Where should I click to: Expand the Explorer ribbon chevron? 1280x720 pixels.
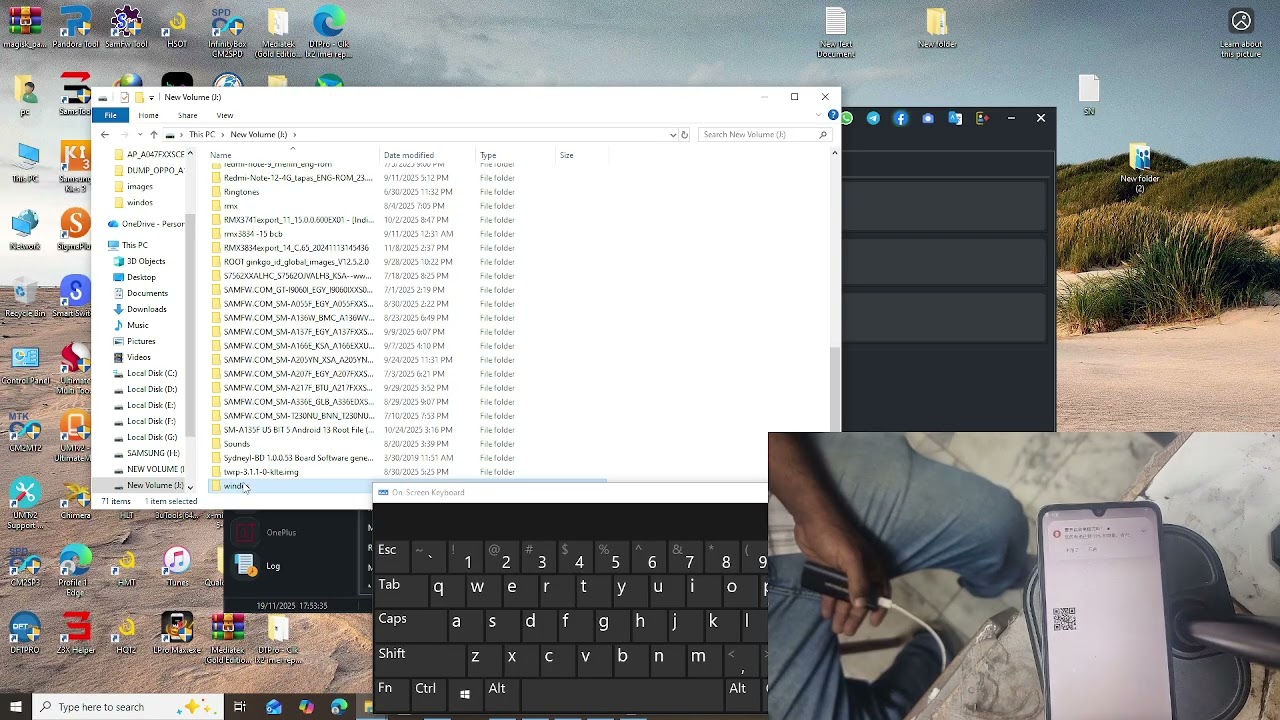point(819,115)
